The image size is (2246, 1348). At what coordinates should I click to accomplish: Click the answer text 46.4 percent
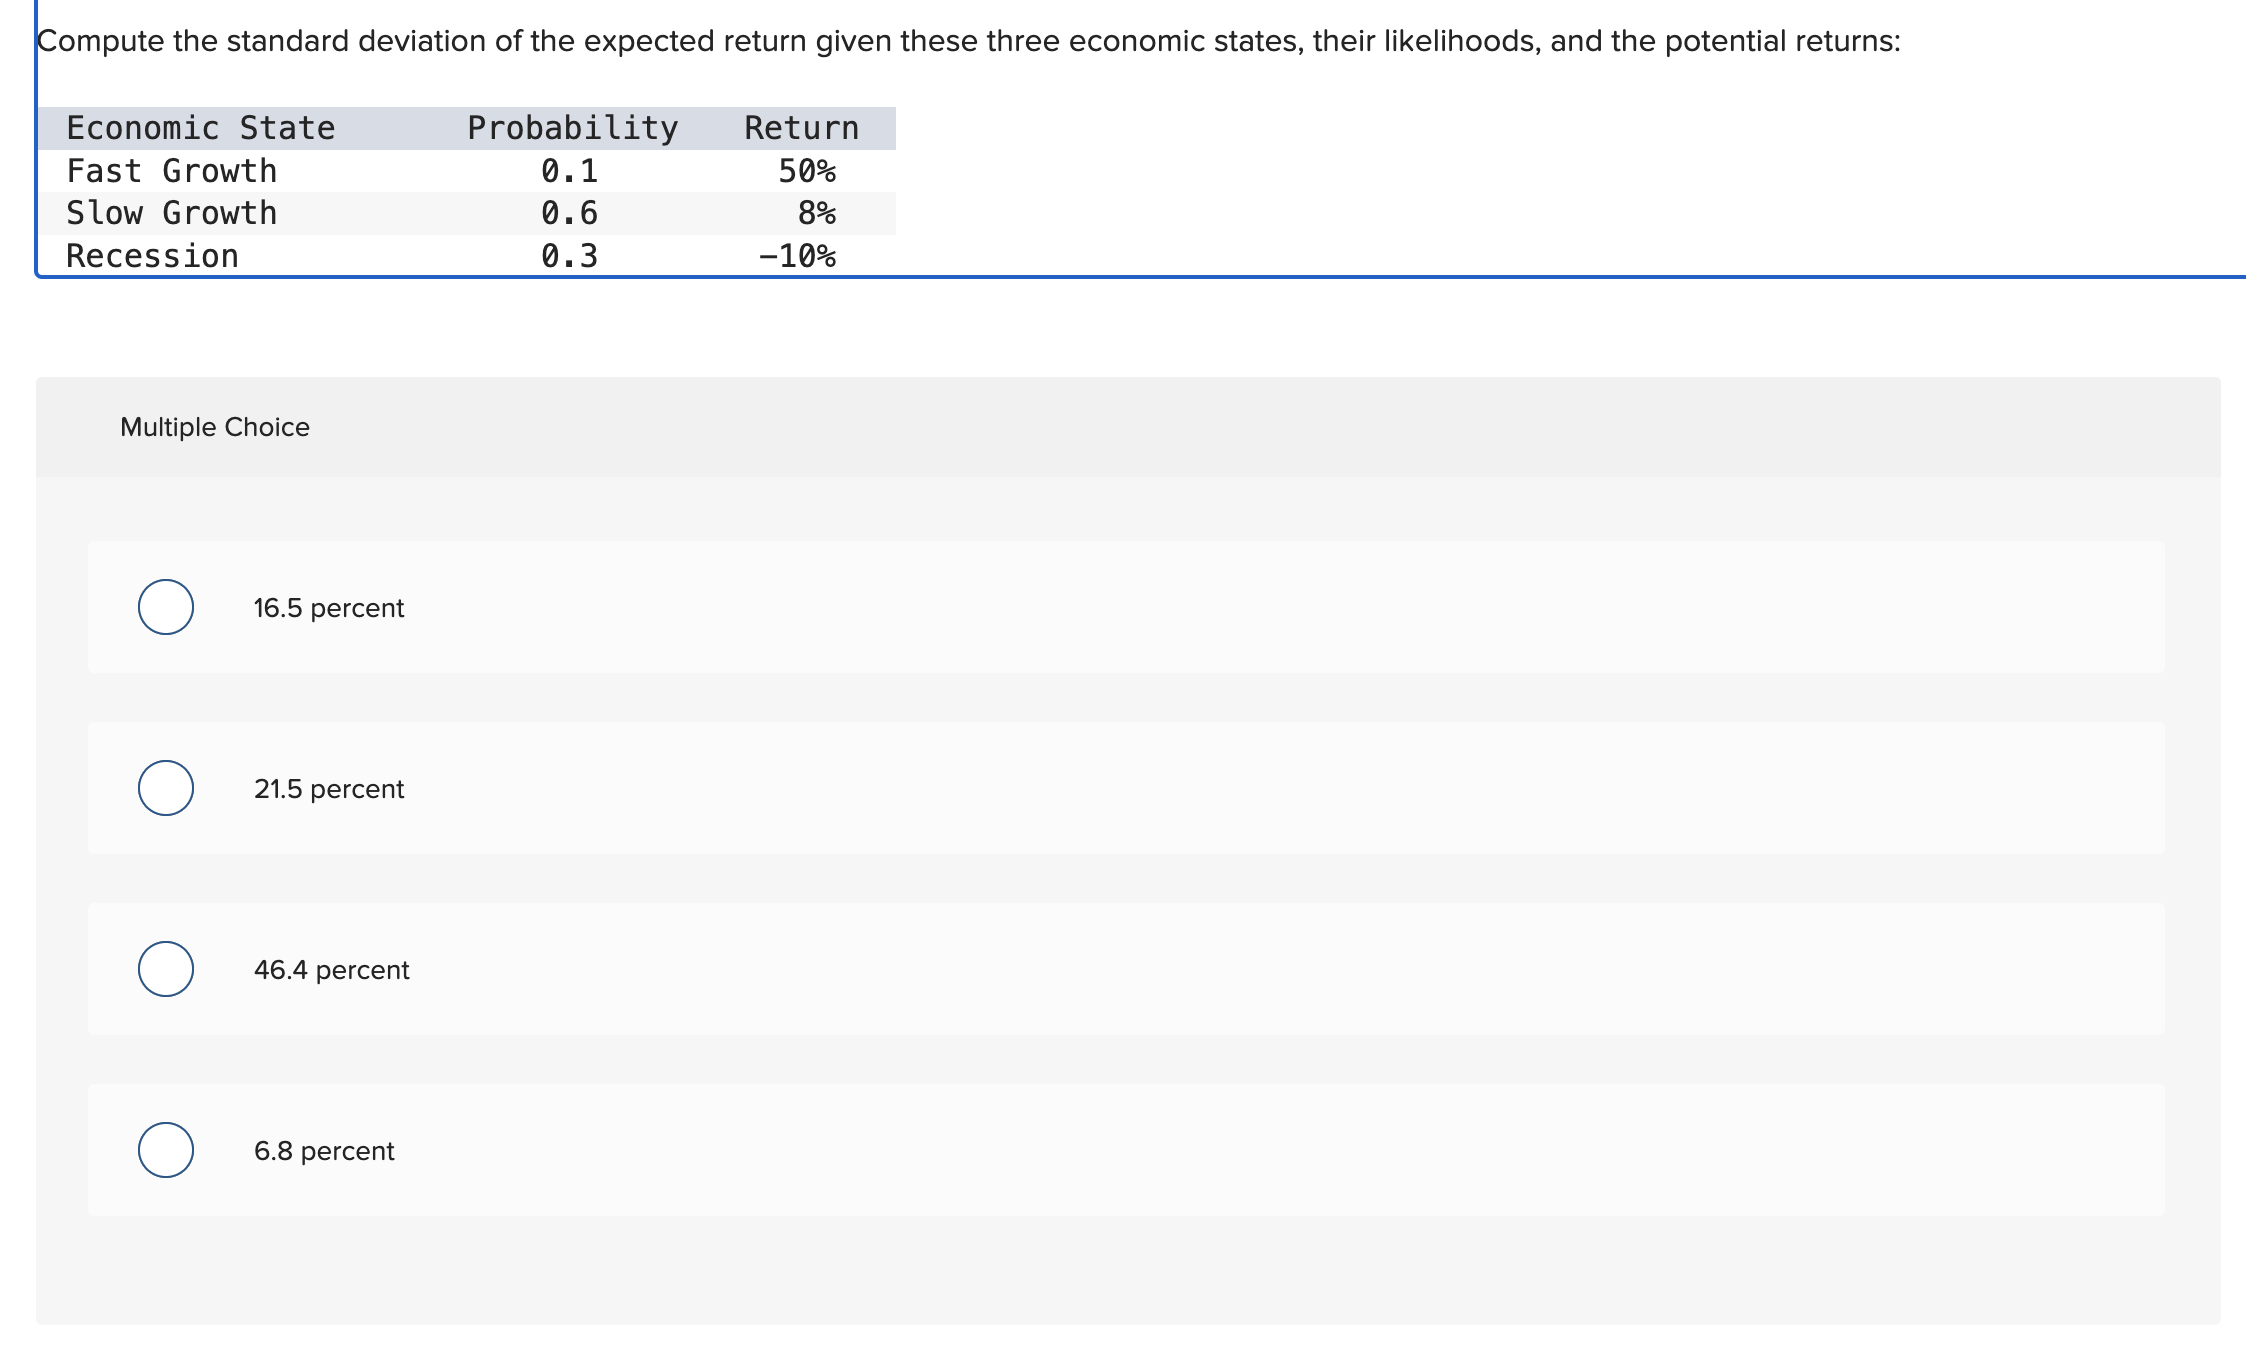point(331,969)
